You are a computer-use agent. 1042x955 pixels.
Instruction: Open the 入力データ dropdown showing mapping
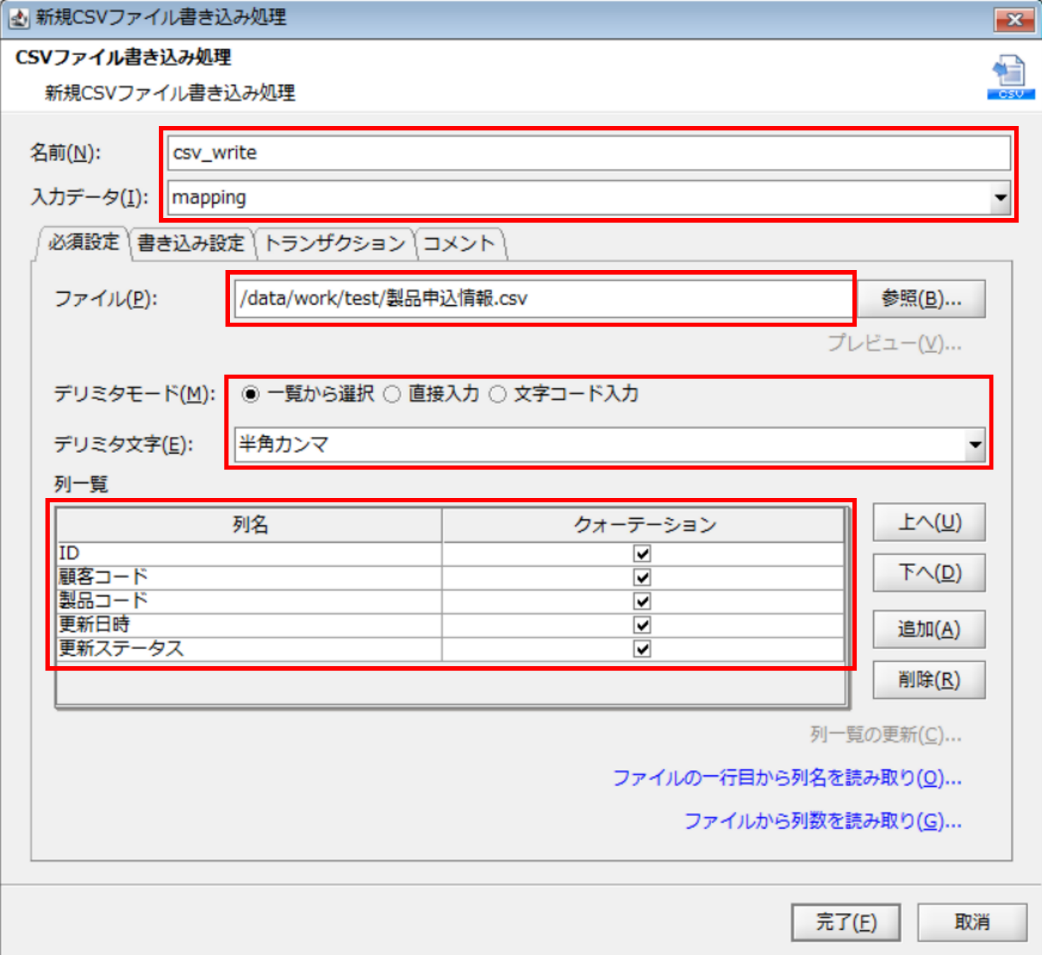(x=1001, y=197)
